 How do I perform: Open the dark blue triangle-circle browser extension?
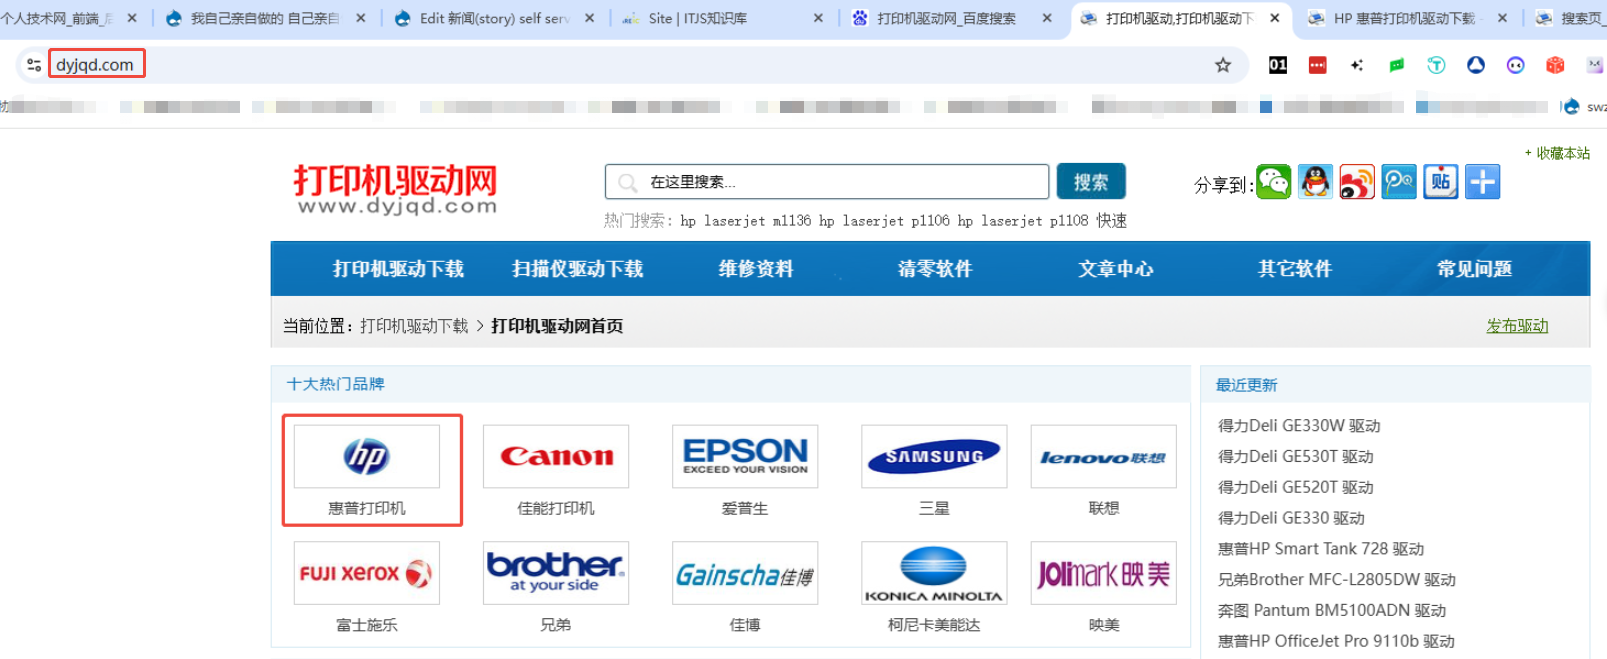[1476, 65]
